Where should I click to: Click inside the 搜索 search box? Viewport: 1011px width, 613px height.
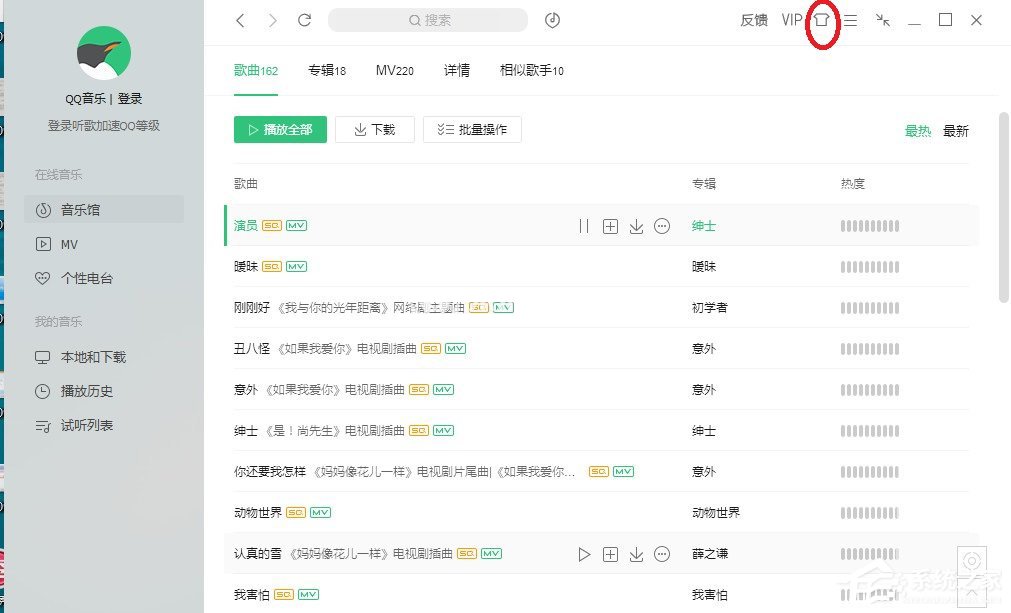[427, 20]
